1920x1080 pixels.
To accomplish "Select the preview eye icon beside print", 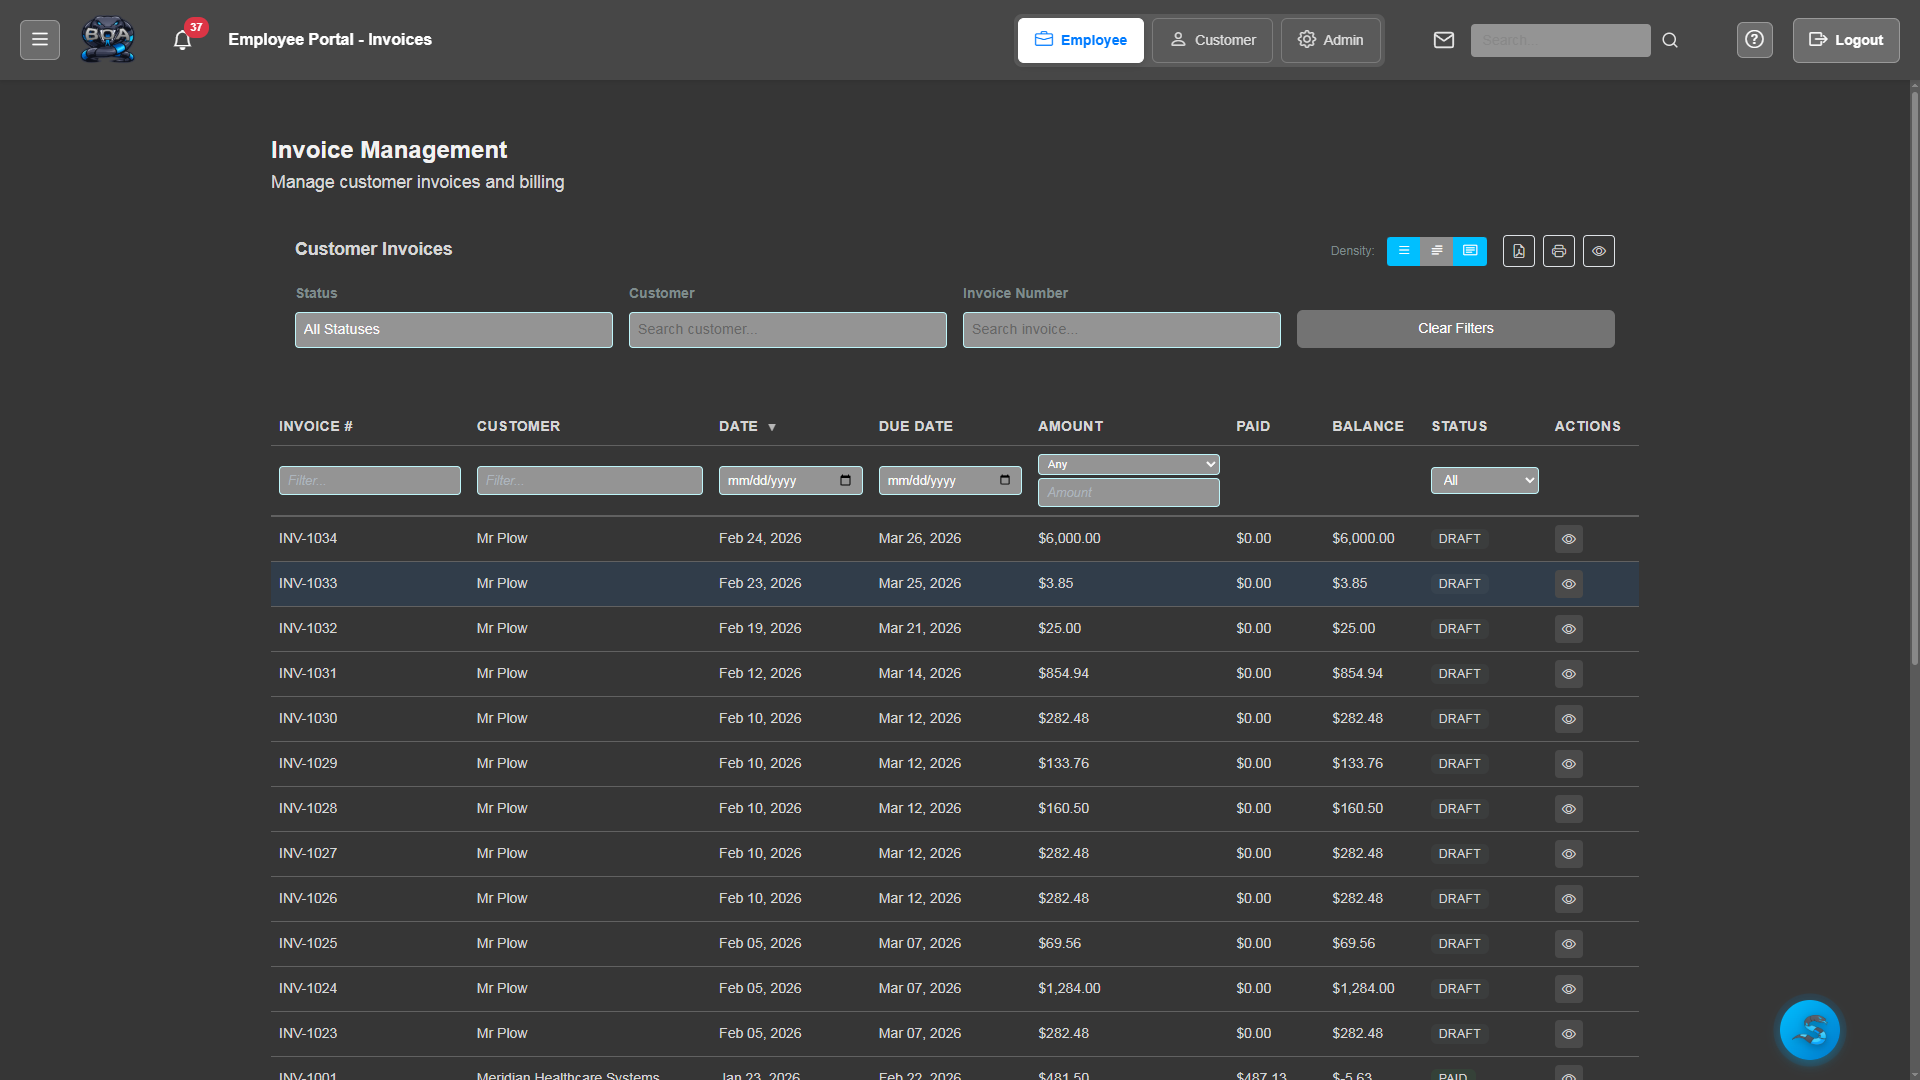I will [1598, 251].
